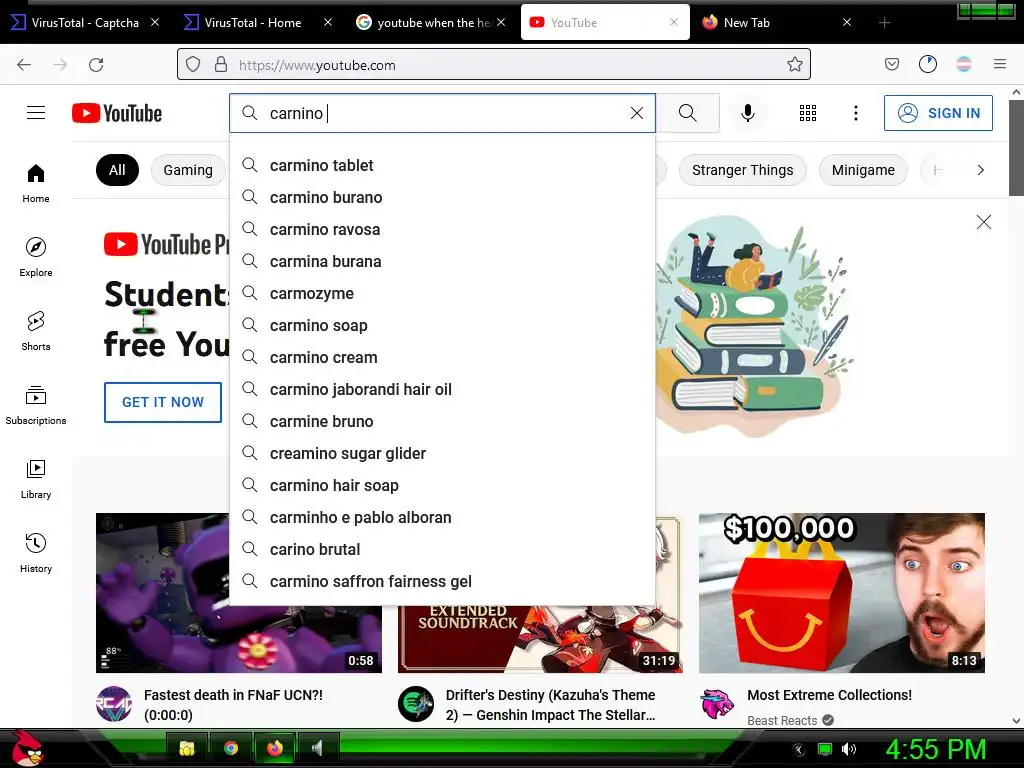1024x768 pixels.
Task: Open Firefox application menu
Action: pos(1000,64)
